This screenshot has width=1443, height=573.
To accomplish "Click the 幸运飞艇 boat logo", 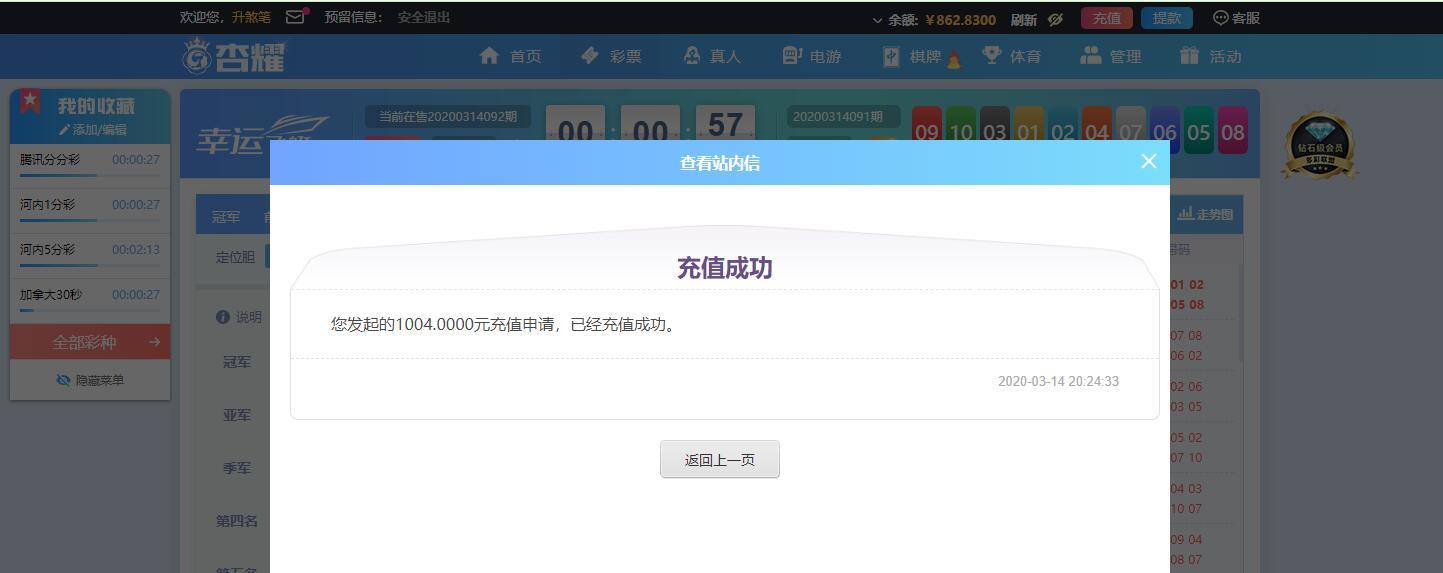I will pos(262,135).
